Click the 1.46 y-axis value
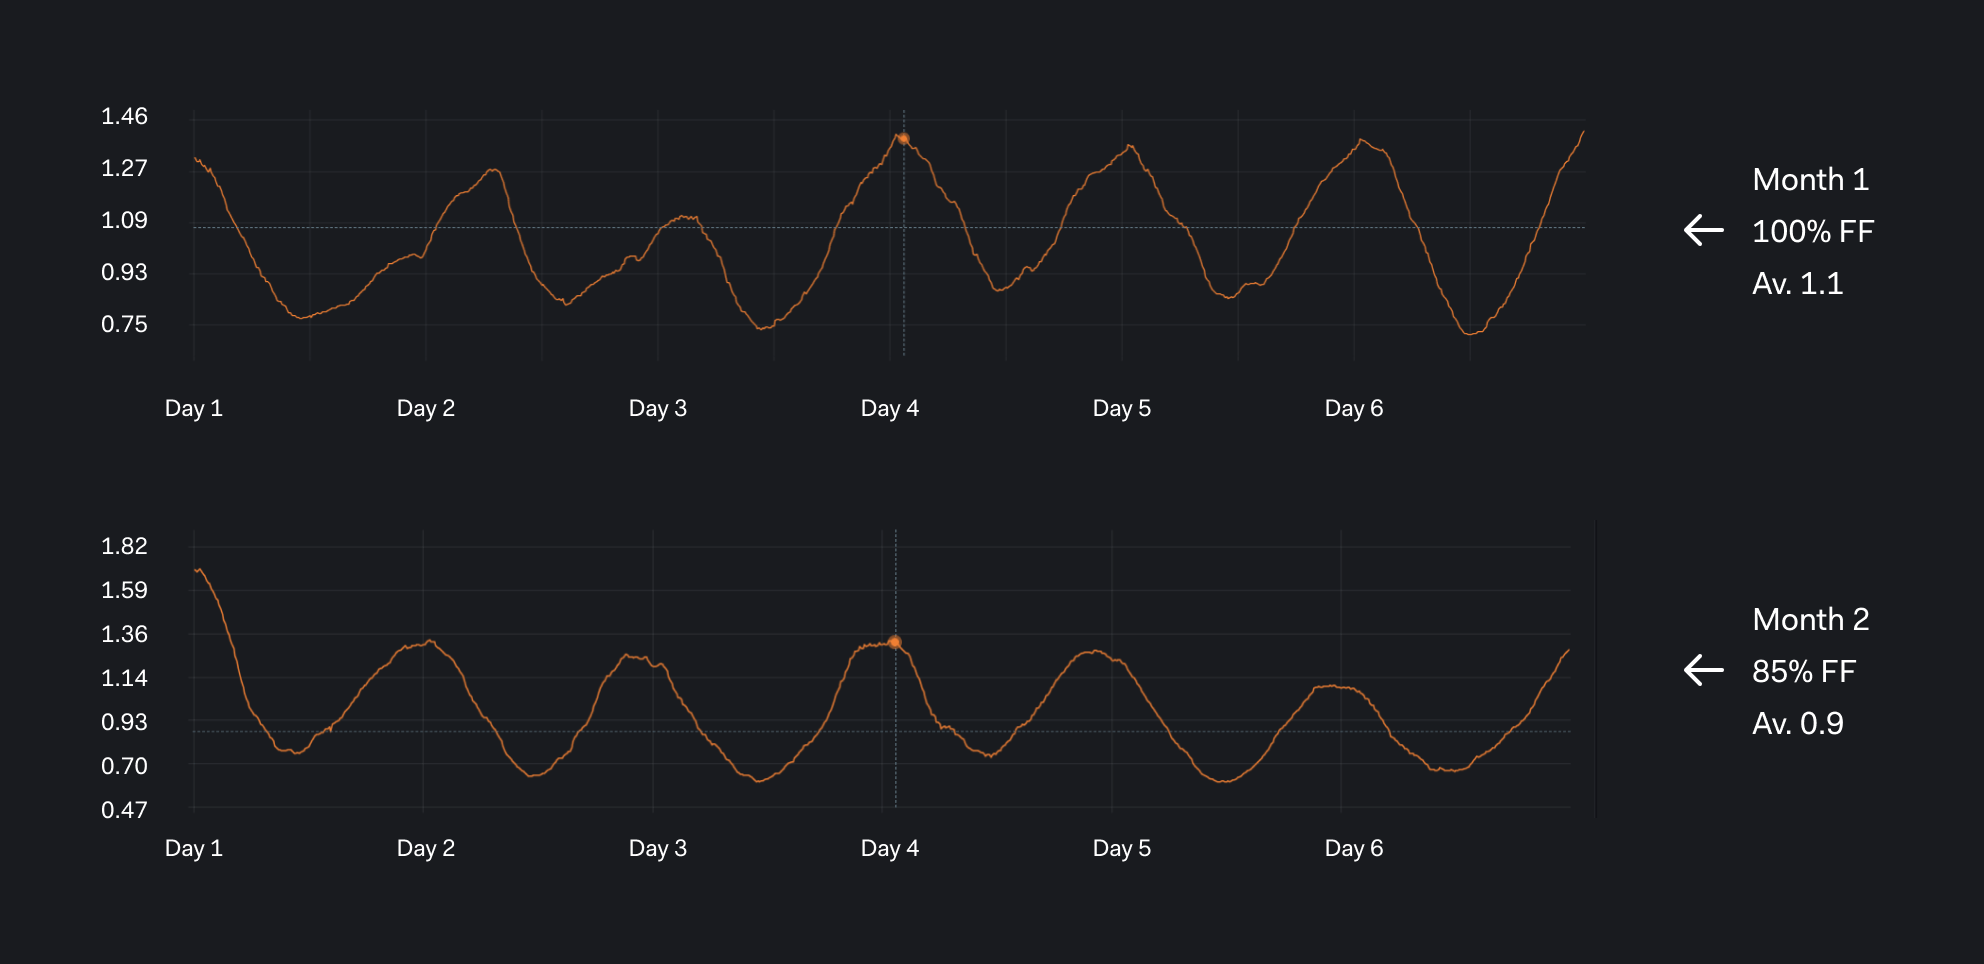The width and height of the screenshot is (1984, 964). pos(124,117)
